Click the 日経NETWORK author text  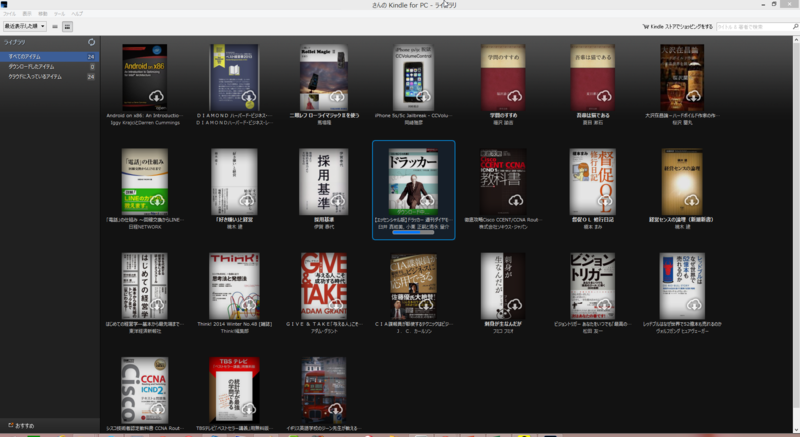[x=145, y=227]
